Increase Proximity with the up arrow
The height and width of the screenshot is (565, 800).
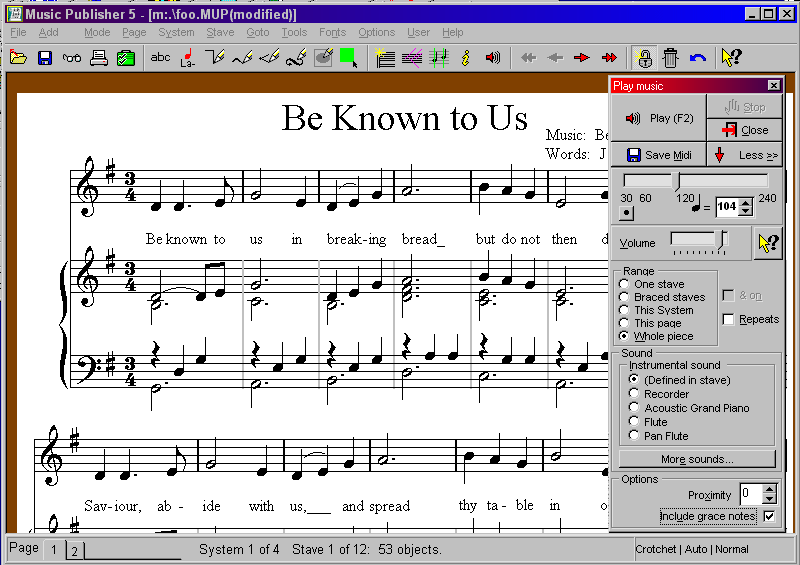pos(769,490)
